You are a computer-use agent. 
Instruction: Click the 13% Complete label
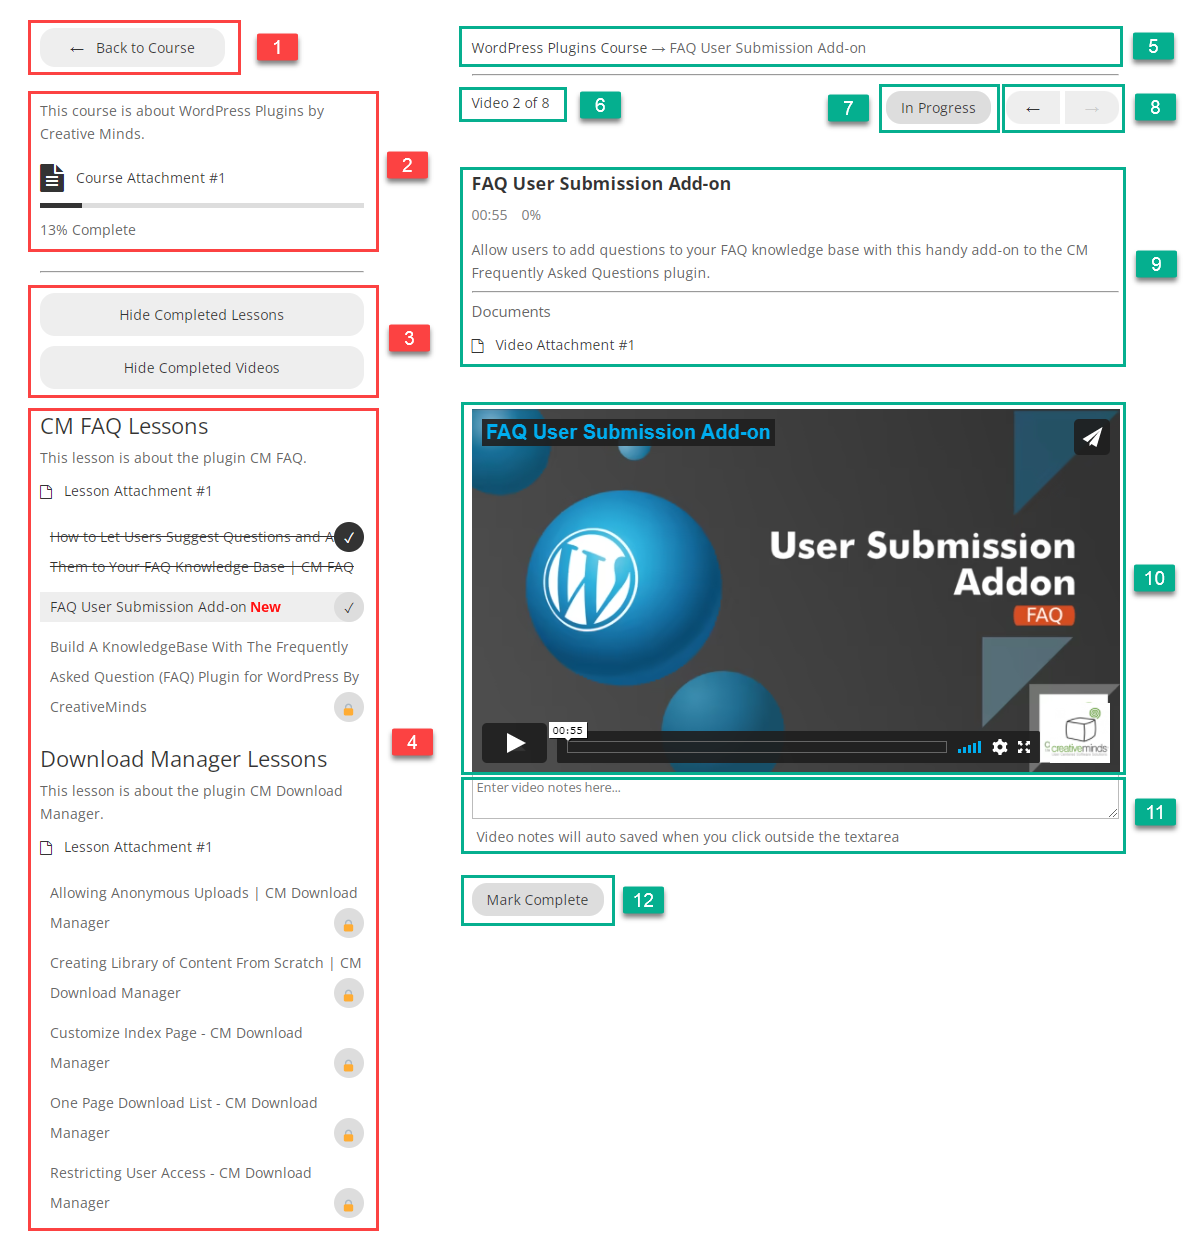point(88,230)
